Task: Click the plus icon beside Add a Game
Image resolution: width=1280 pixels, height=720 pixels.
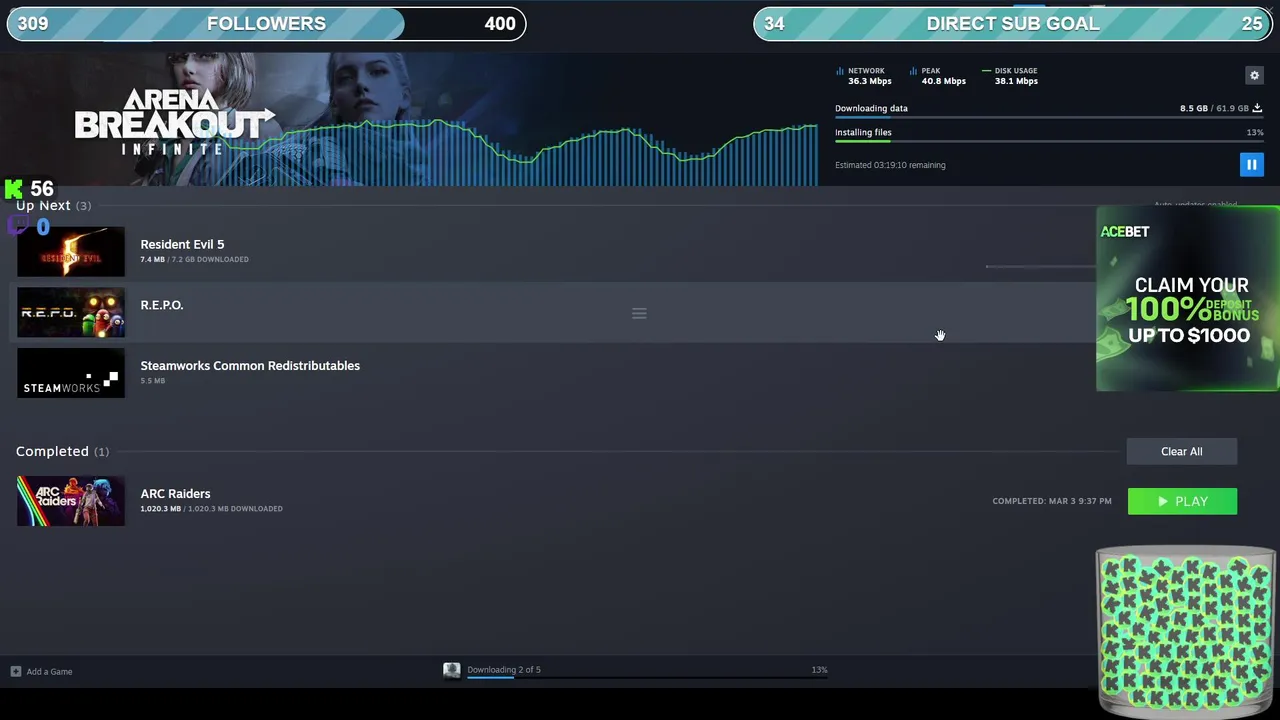Action: tap(15, 671)
